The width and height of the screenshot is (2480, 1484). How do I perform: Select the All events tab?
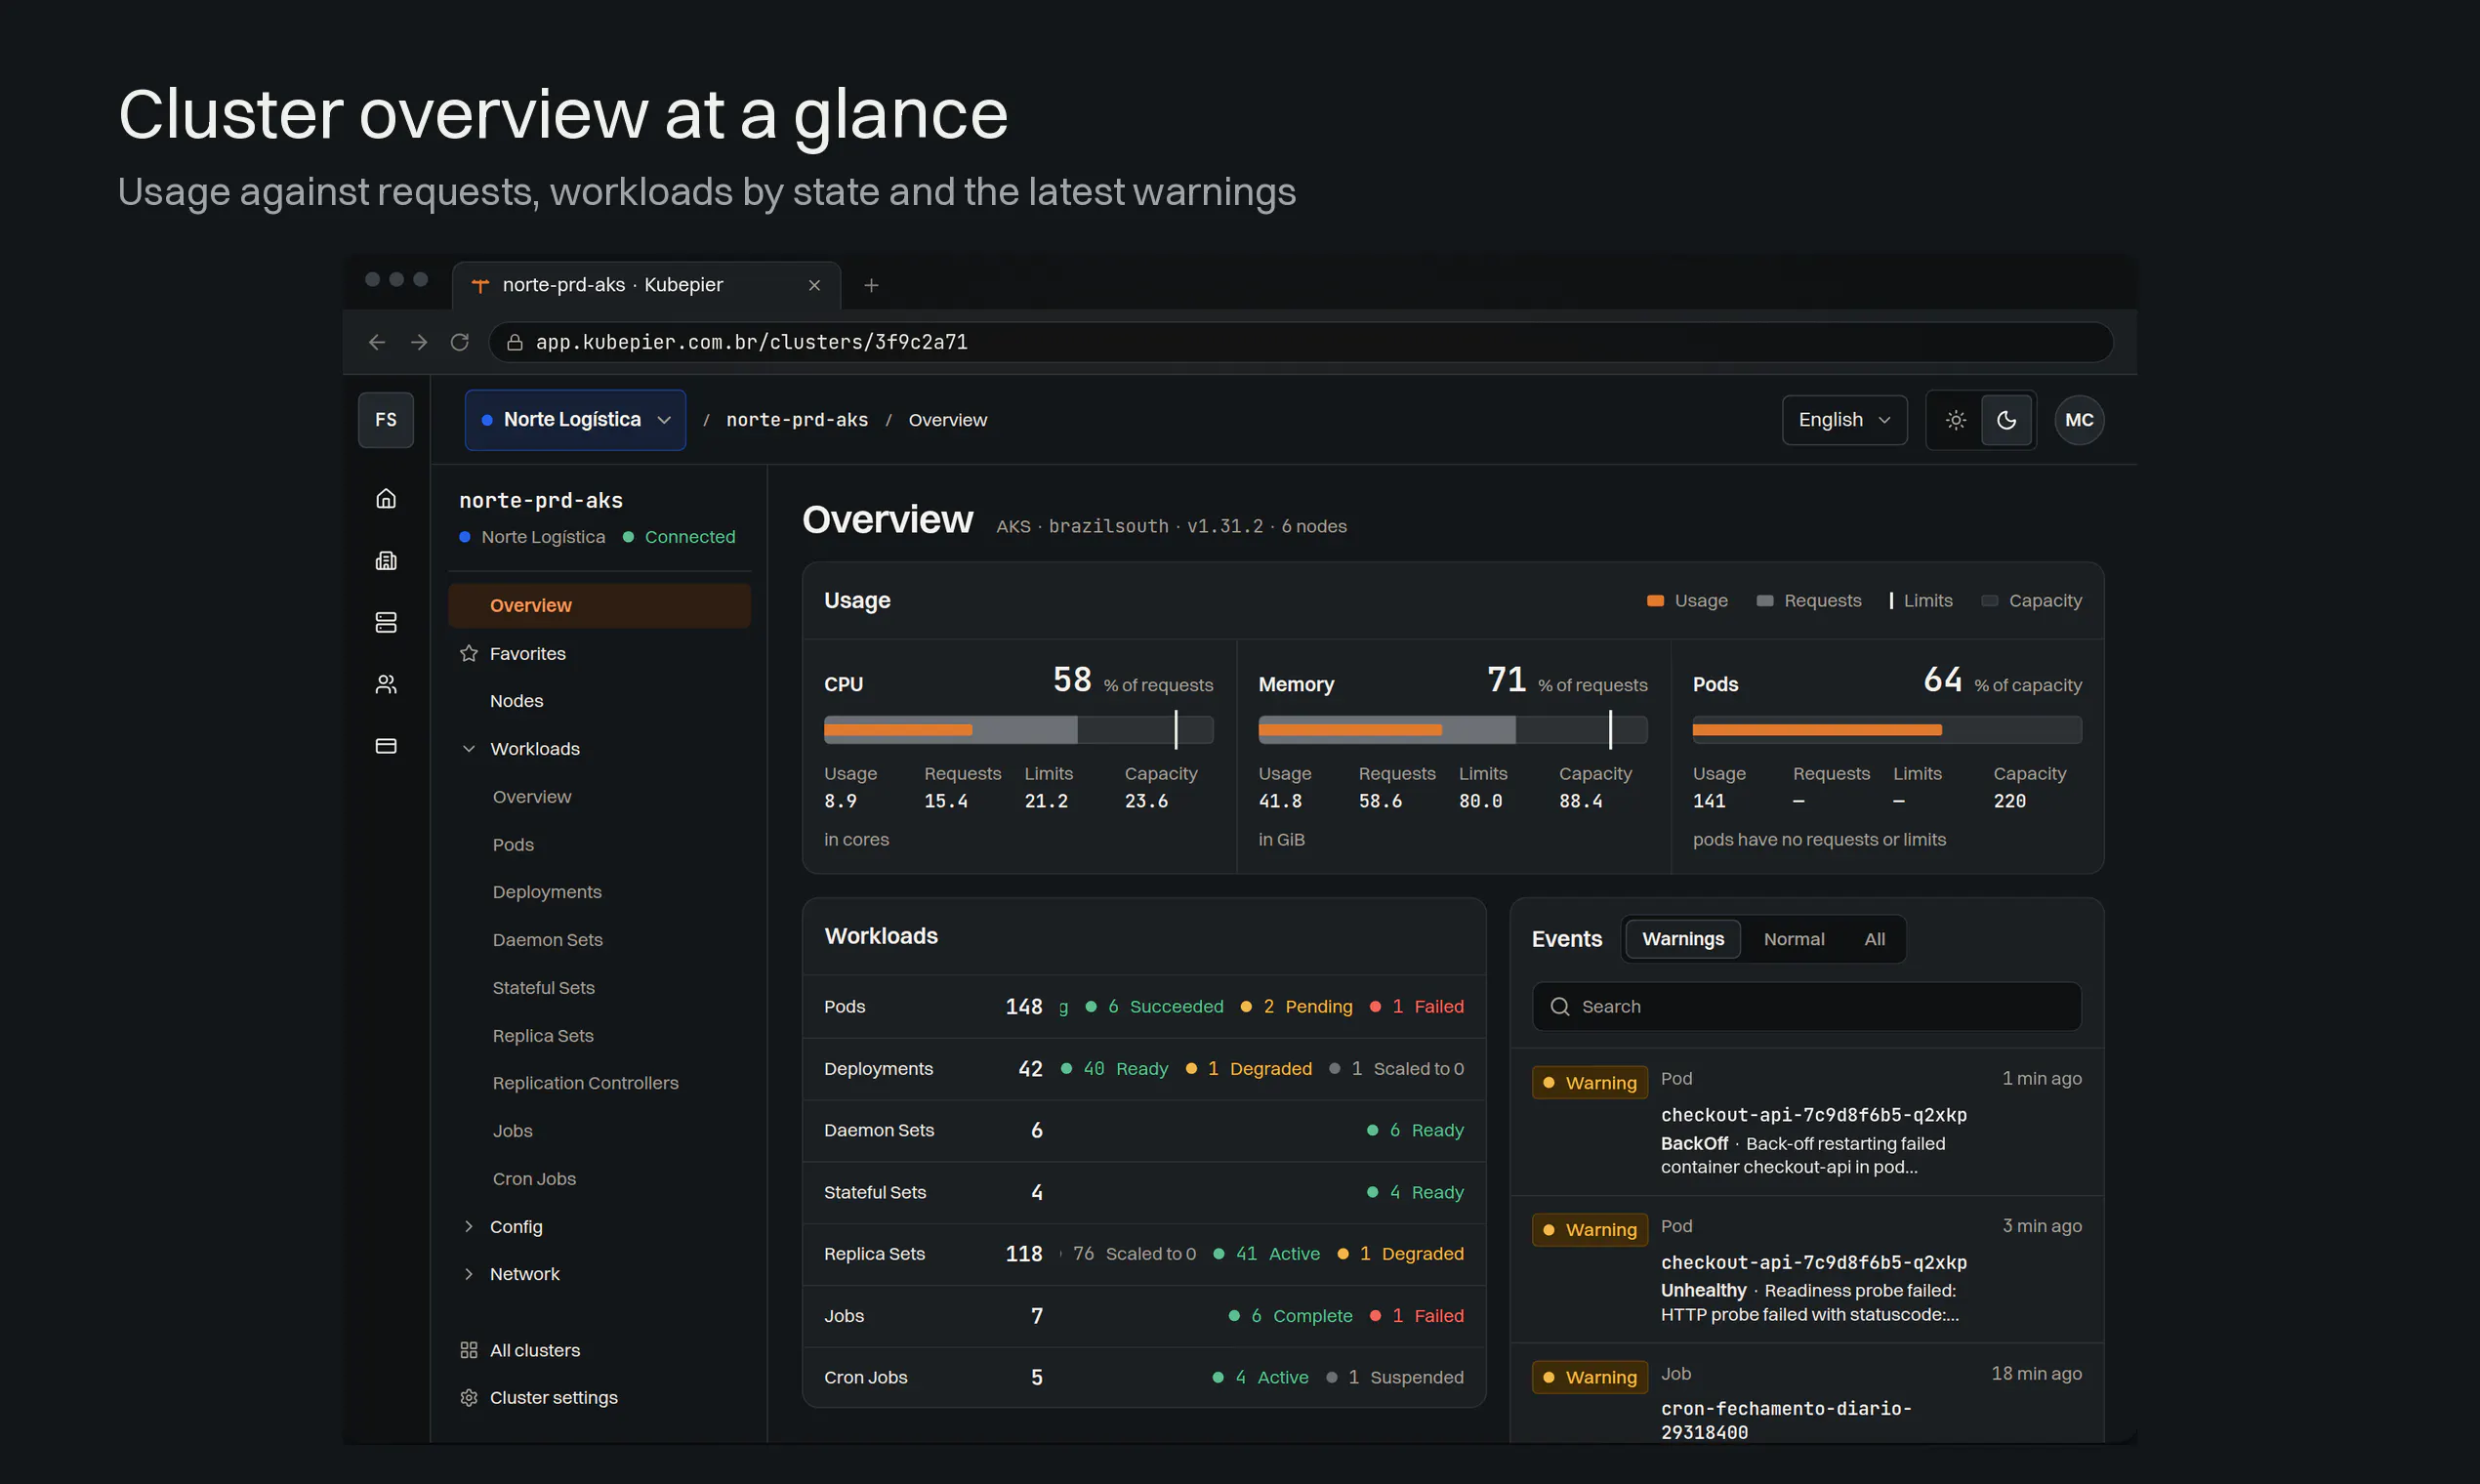click(x=1874, y=939)
